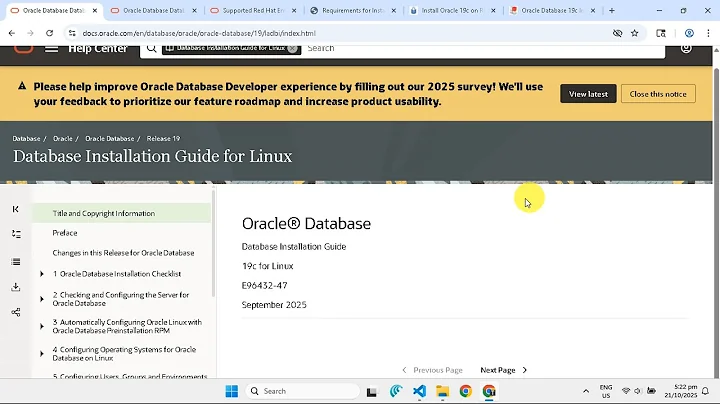Open 1 Oracle Database Installation Checklist entry
The width and height of the screenshot is (720, 404).
point(117,274)
